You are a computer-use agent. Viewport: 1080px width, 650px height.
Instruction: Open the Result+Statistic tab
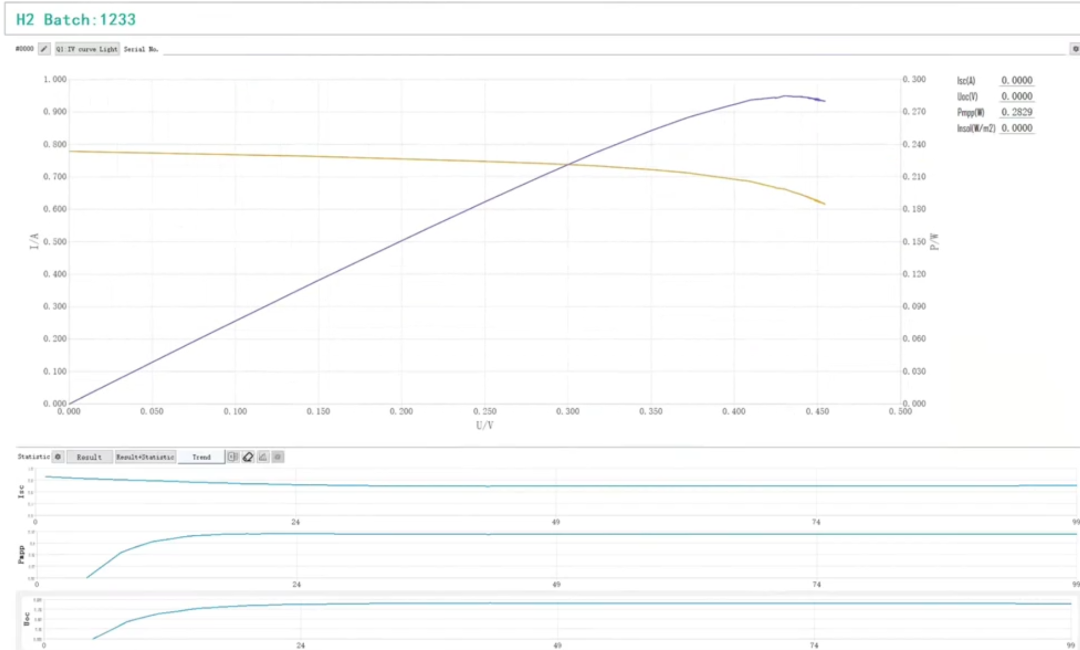coord(145,456)
